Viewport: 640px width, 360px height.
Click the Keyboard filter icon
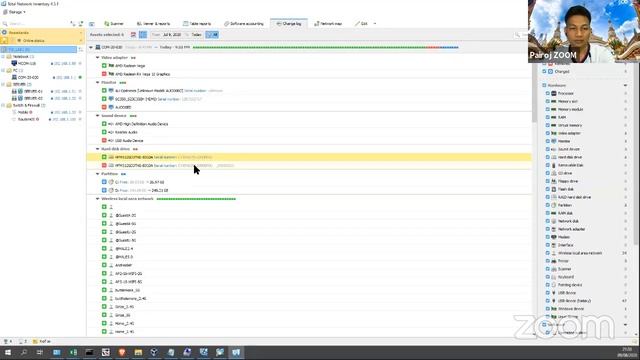pyautogui.click(x=554, y=277)
